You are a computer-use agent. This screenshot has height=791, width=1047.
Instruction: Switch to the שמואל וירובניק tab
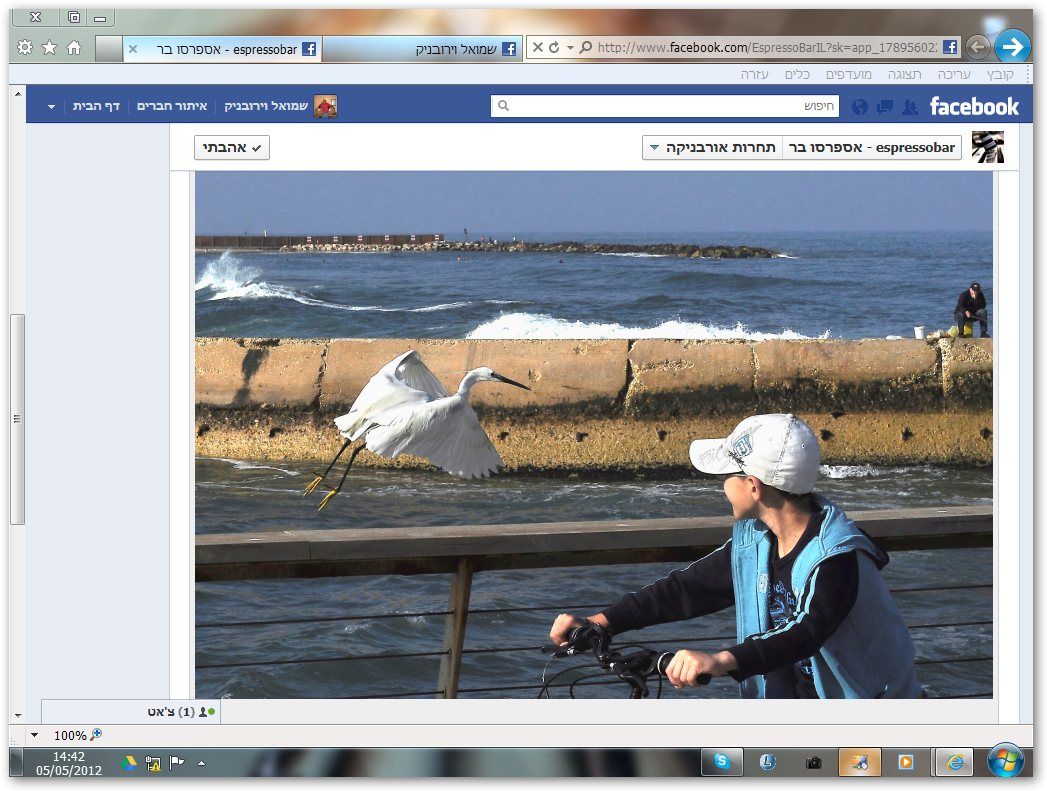420,48
